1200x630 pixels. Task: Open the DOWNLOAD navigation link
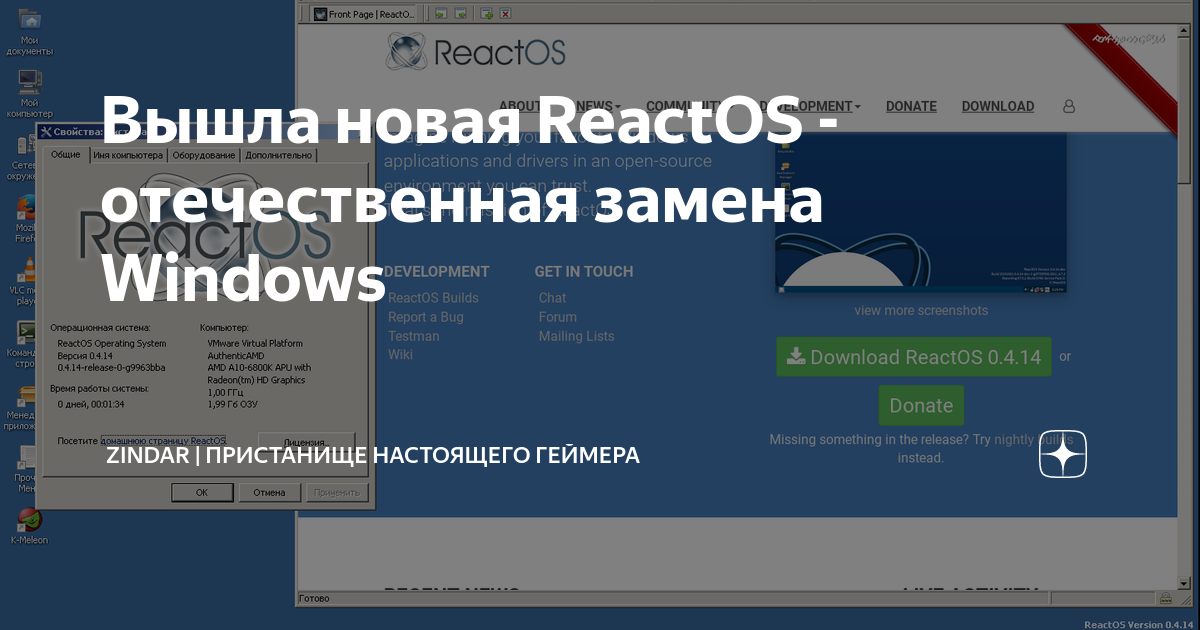coord(998,106)
